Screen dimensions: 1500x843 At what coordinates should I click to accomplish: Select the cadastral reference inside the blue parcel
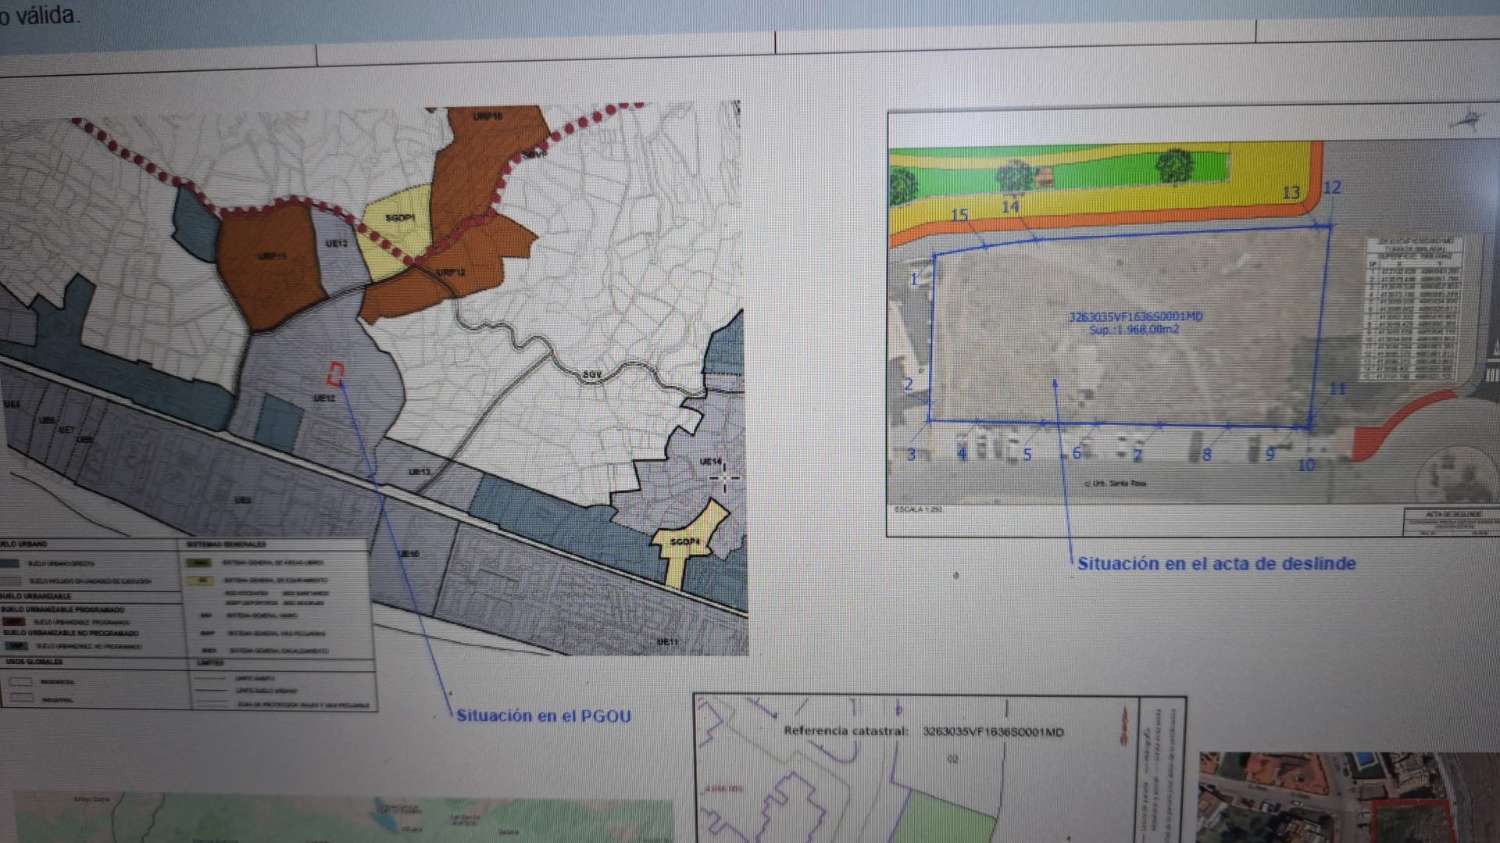tap(1136, 317)
